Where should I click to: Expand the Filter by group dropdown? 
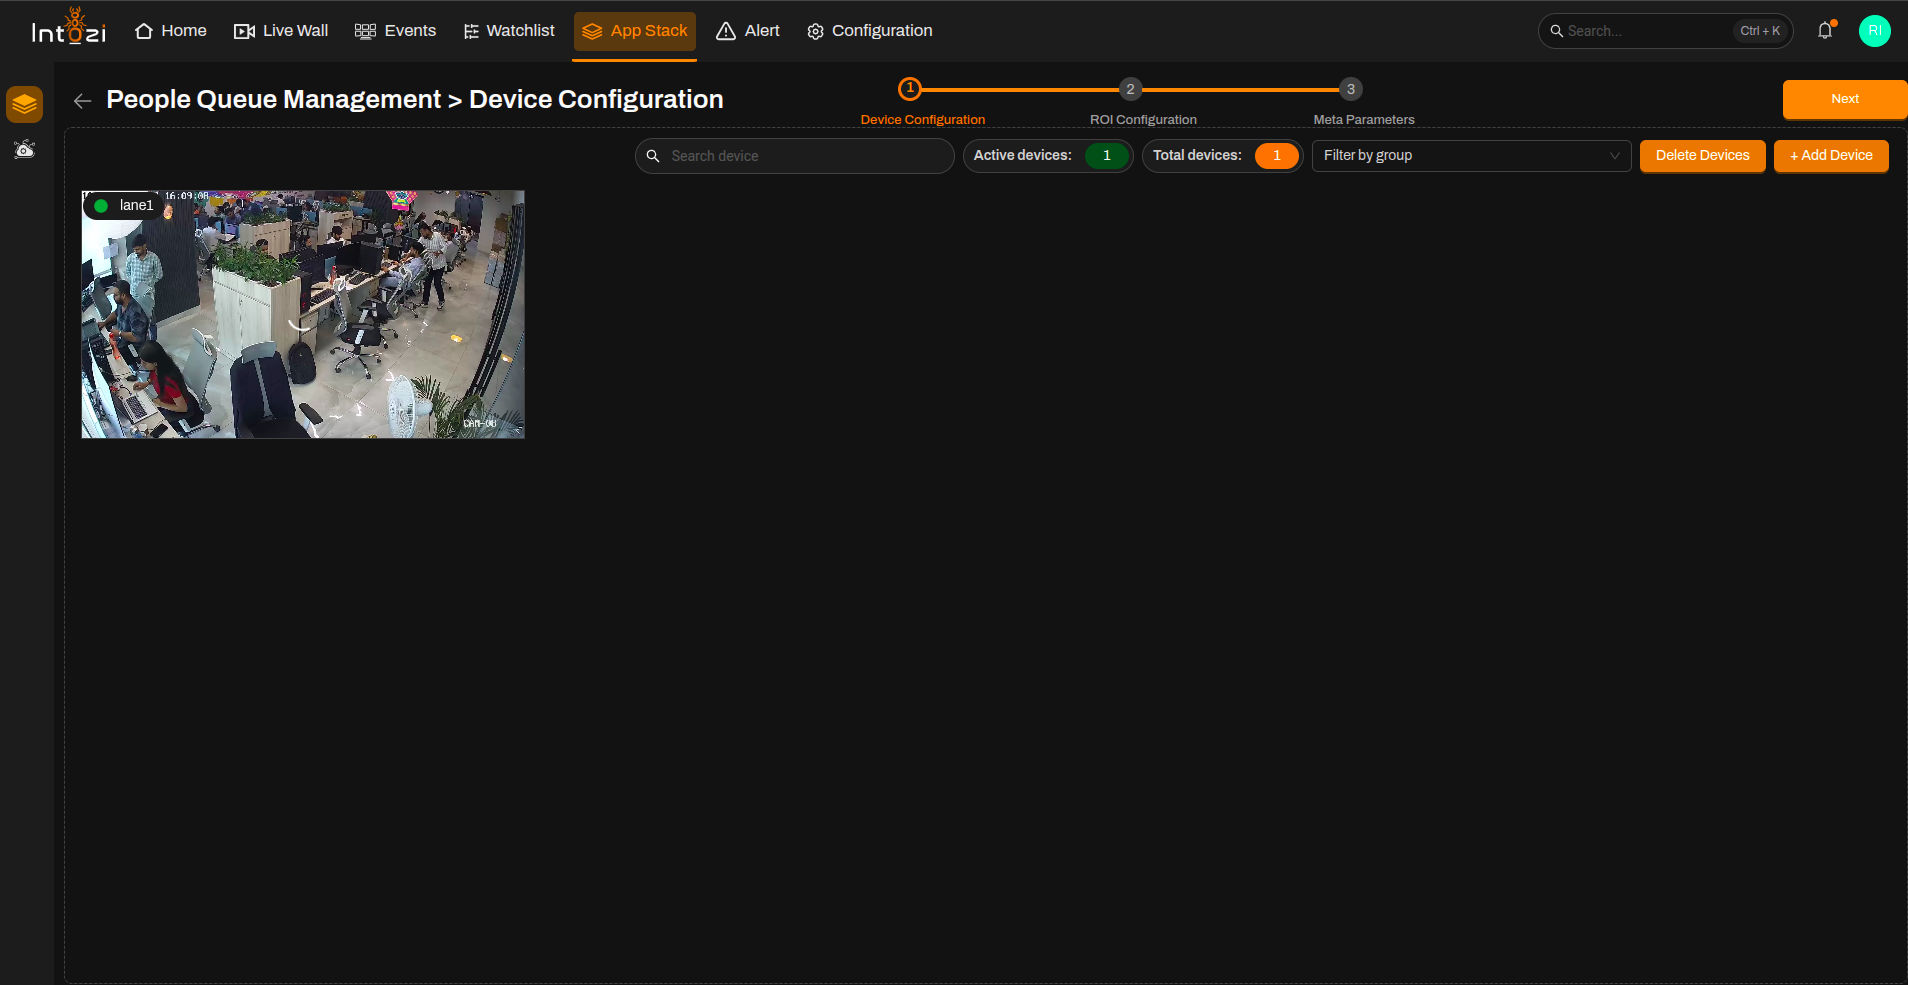pos(1471,156)
